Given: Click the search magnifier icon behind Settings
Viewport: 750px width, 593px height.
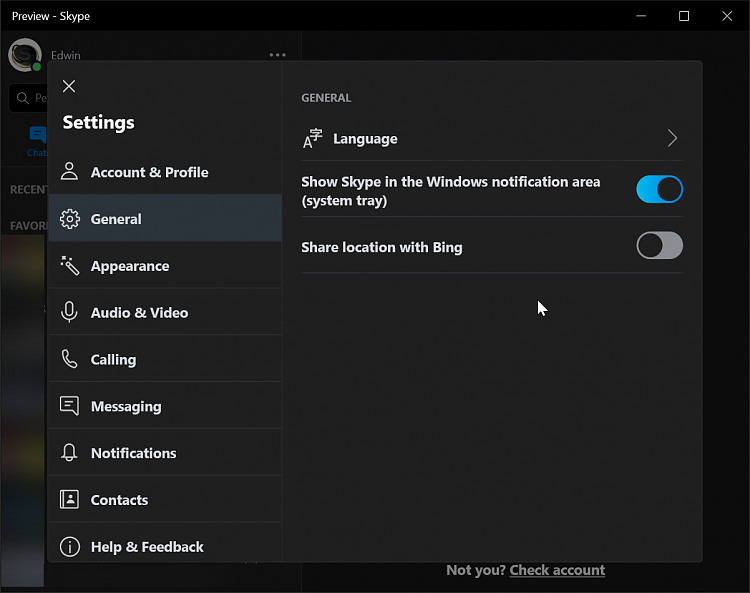Looking at the screenshot, I should point(22,98).
